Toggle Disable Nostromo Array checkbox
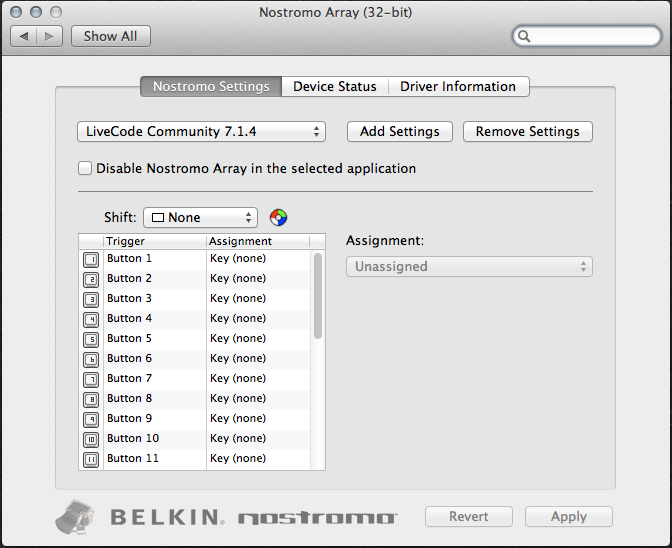The image size is (672, 548). click(85, 169)
